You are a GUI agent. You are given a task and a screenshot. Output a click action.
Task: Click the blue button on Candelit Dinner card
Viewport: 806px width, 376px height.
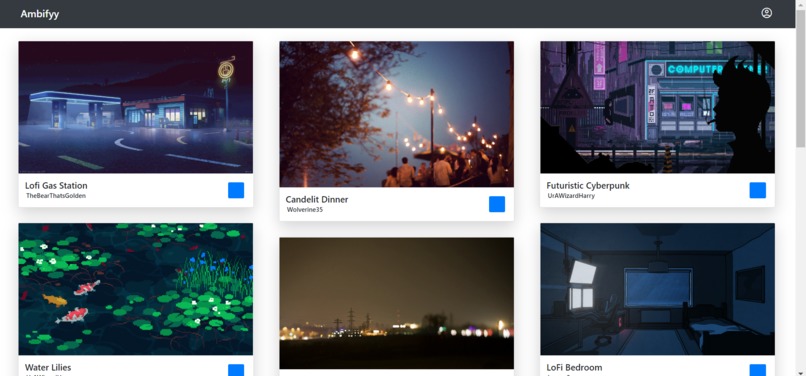point(497,204)
